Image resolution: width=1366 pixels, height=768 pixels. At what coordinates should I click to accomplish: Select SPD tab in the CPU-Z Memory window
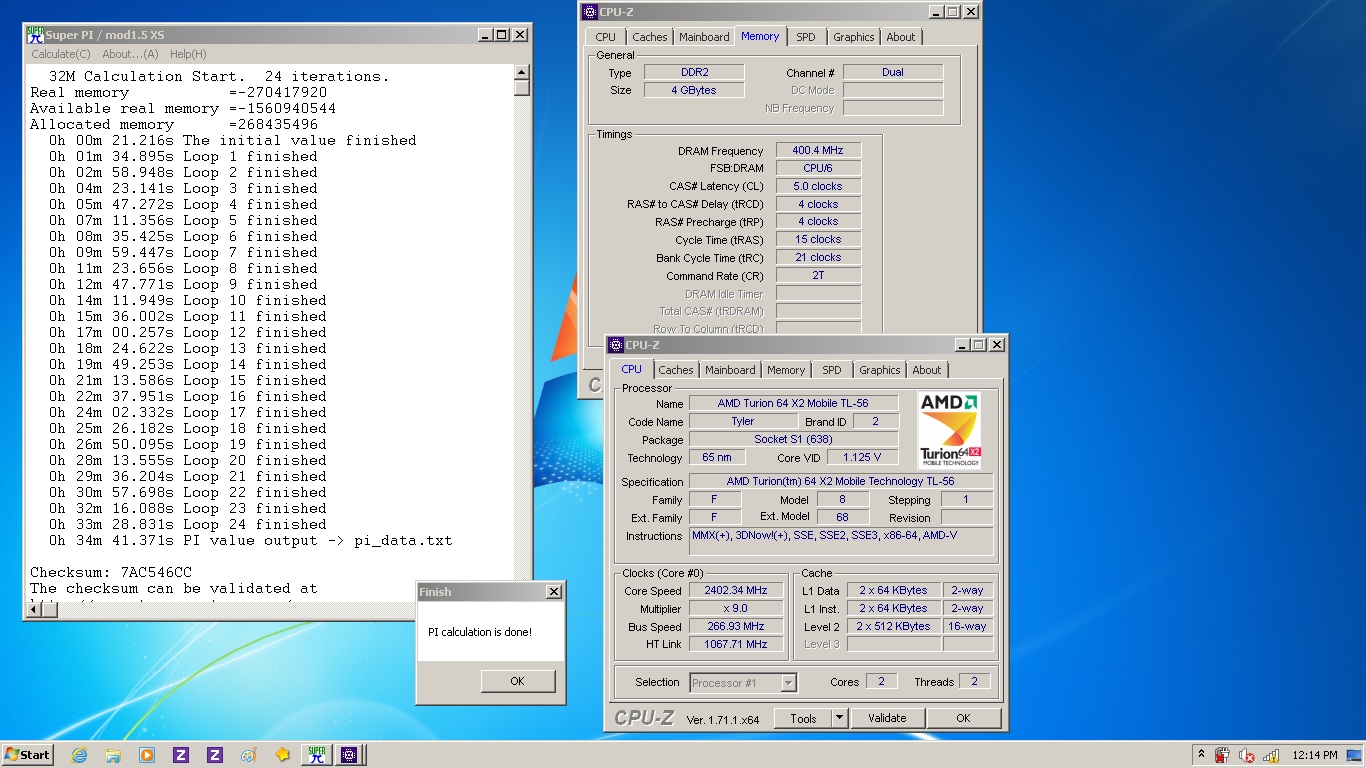coord(806,37)
